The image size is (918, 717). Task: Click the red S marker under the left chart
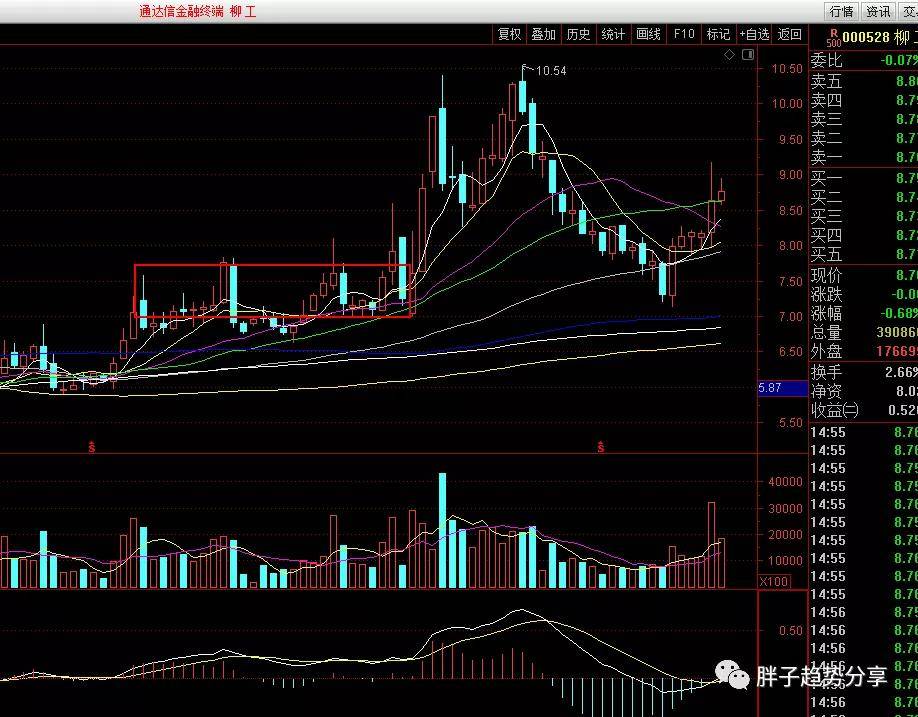(91, 447)
